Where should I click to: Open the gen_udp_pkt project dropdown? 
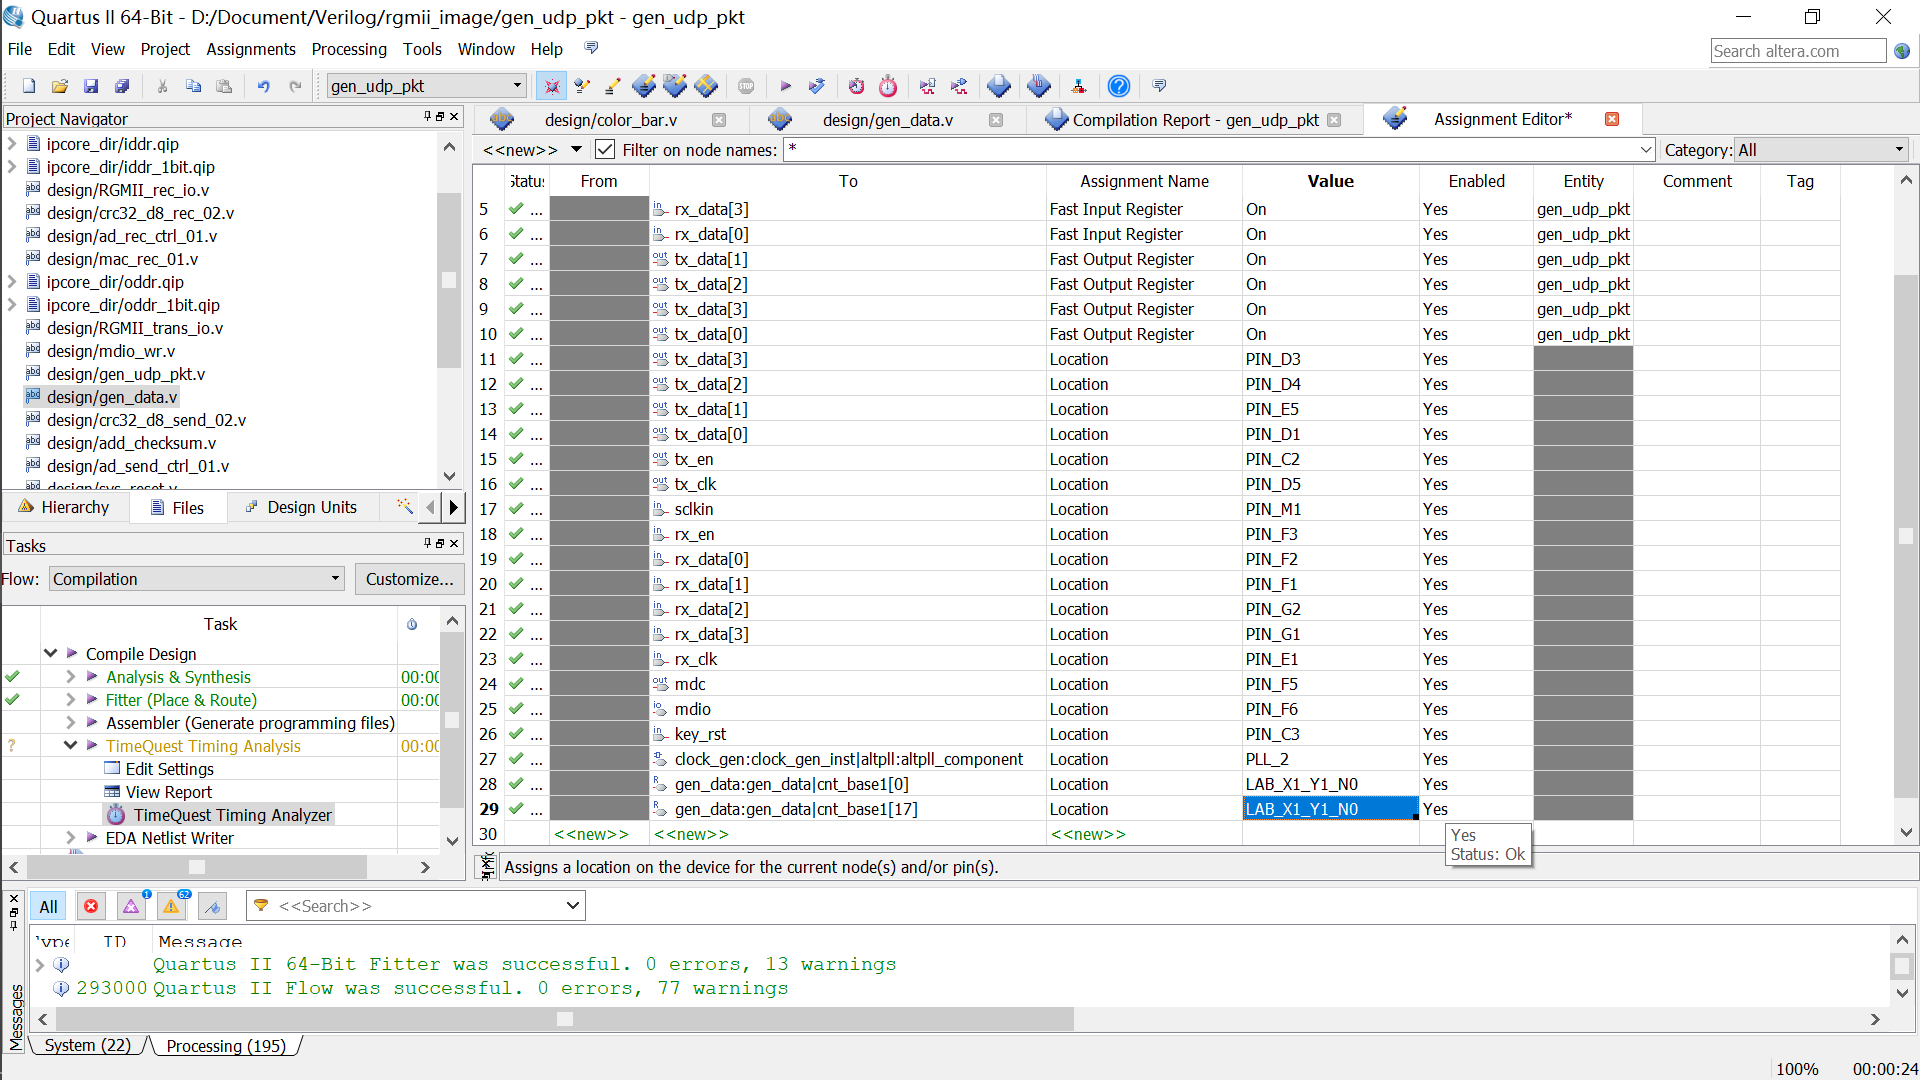point(517,86)
